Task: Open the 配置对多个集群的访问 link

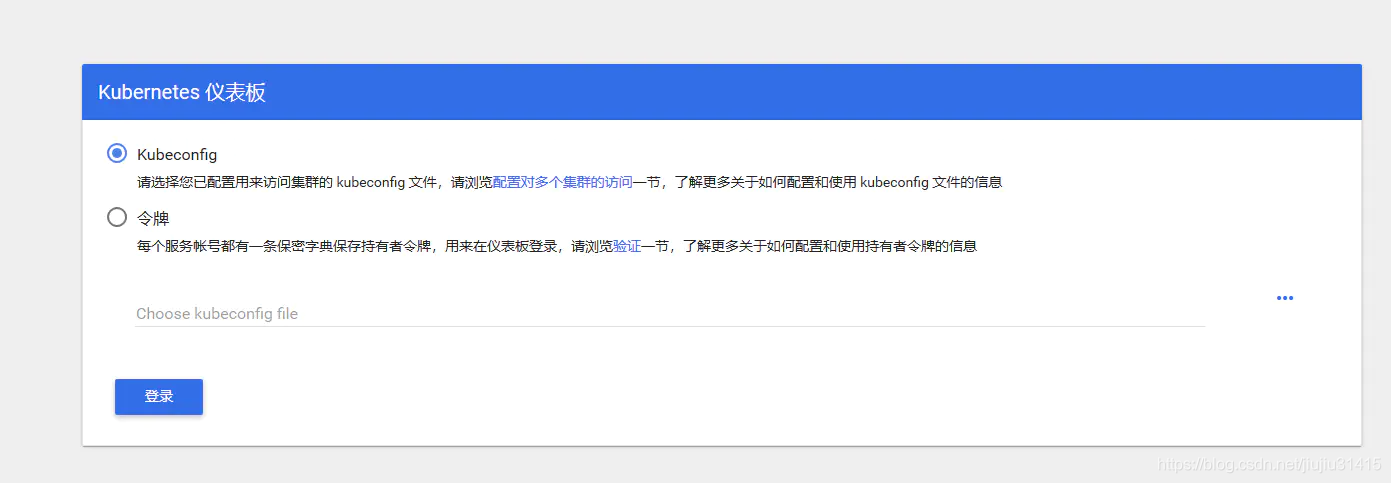Action: tap(562, 183)
